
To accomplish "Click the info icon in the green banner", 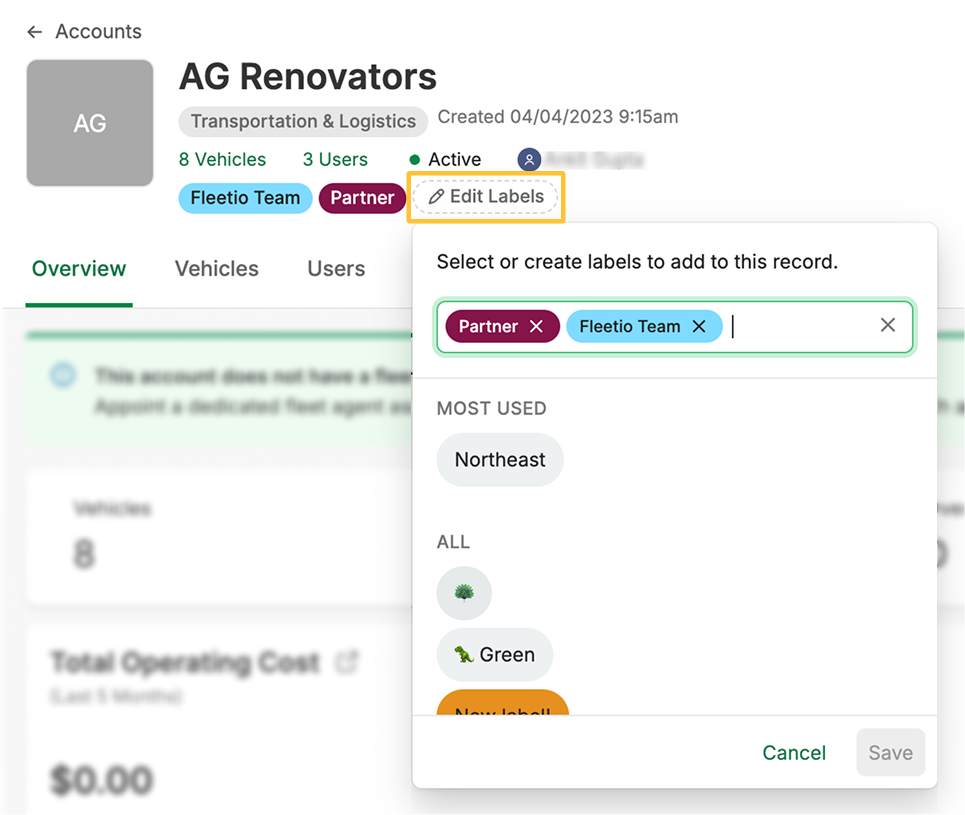I will (x=63, y=376).
